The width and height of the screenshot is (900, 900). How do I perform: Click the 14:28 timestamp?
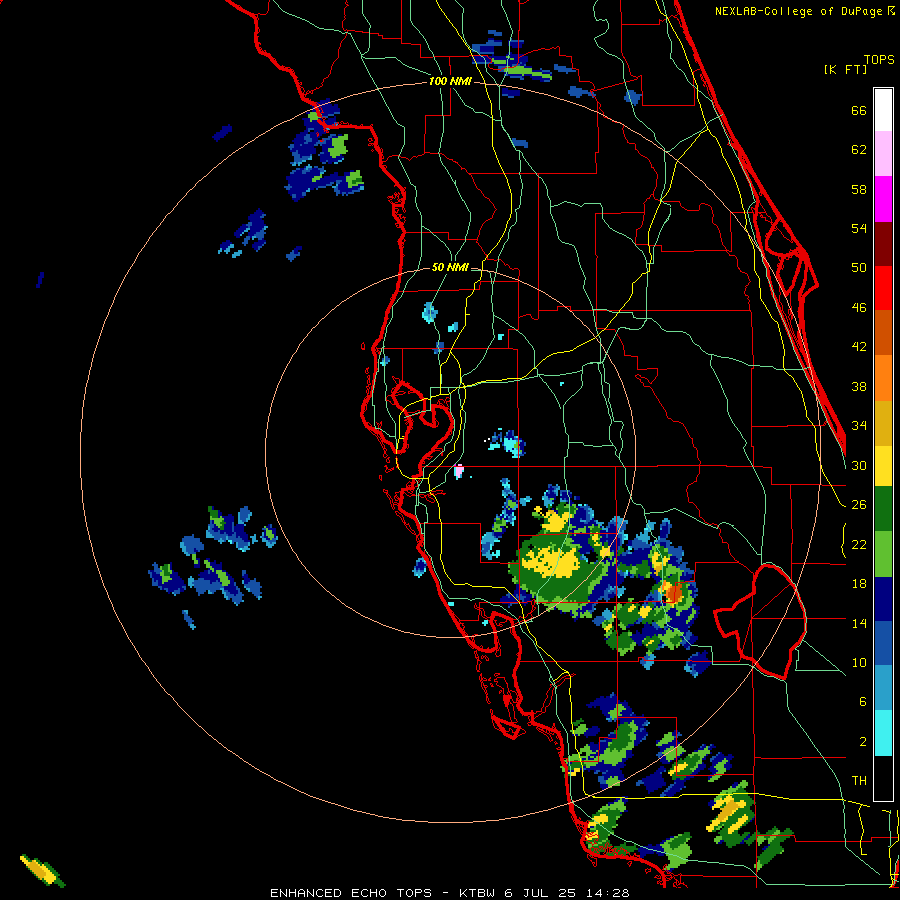[x=608, y=893]
